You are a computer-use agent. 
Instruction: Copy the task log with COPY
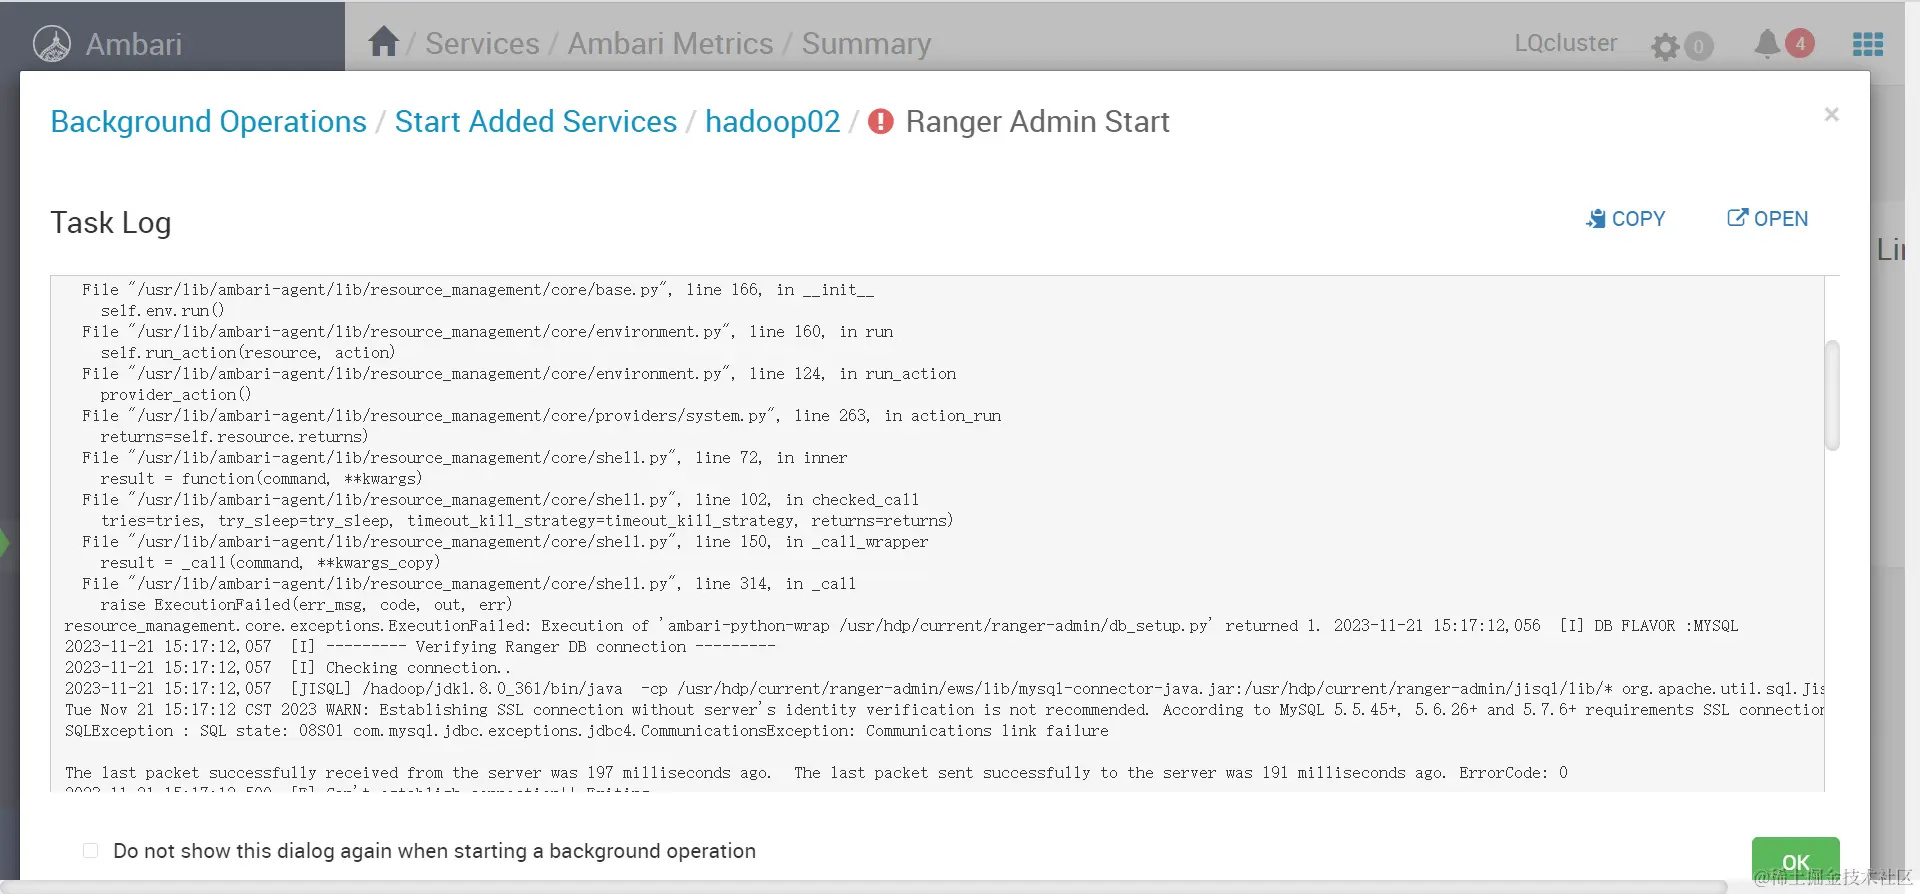pyautogui.click(x=1626, y=219)
